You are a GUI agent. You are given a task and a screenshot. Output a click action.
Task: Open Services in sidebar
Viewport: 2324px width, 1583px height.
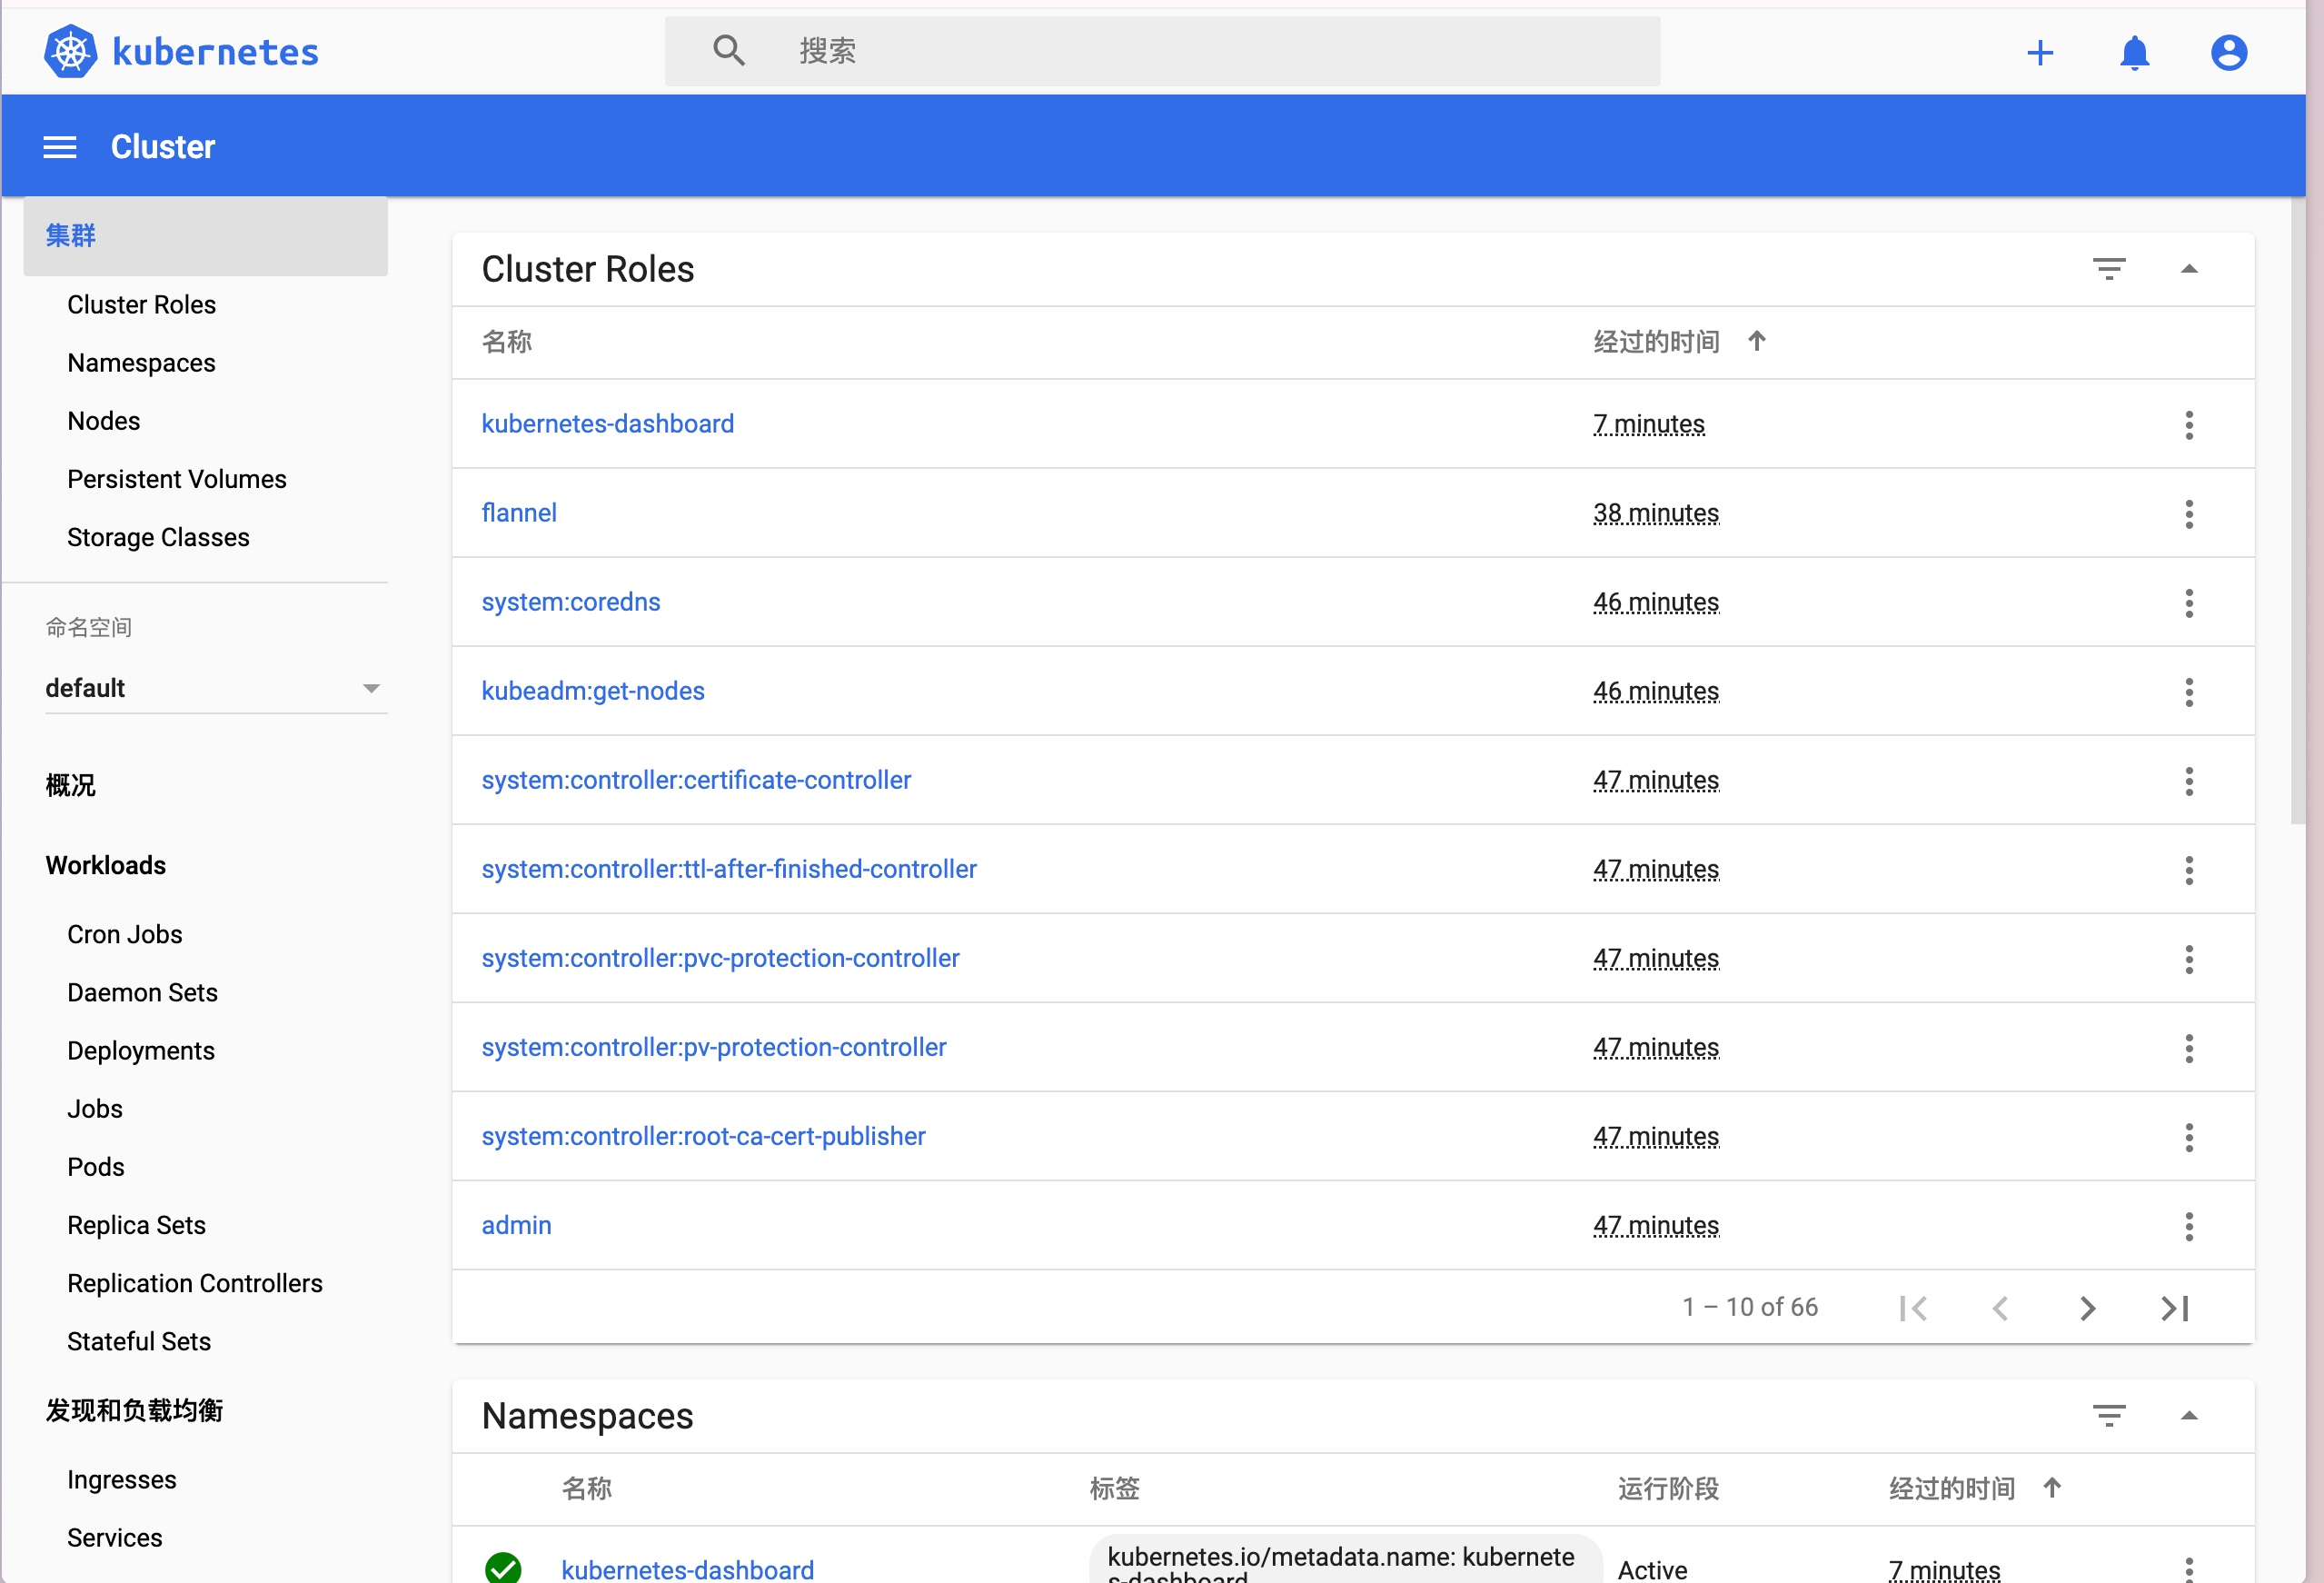tap(114, 1537)
